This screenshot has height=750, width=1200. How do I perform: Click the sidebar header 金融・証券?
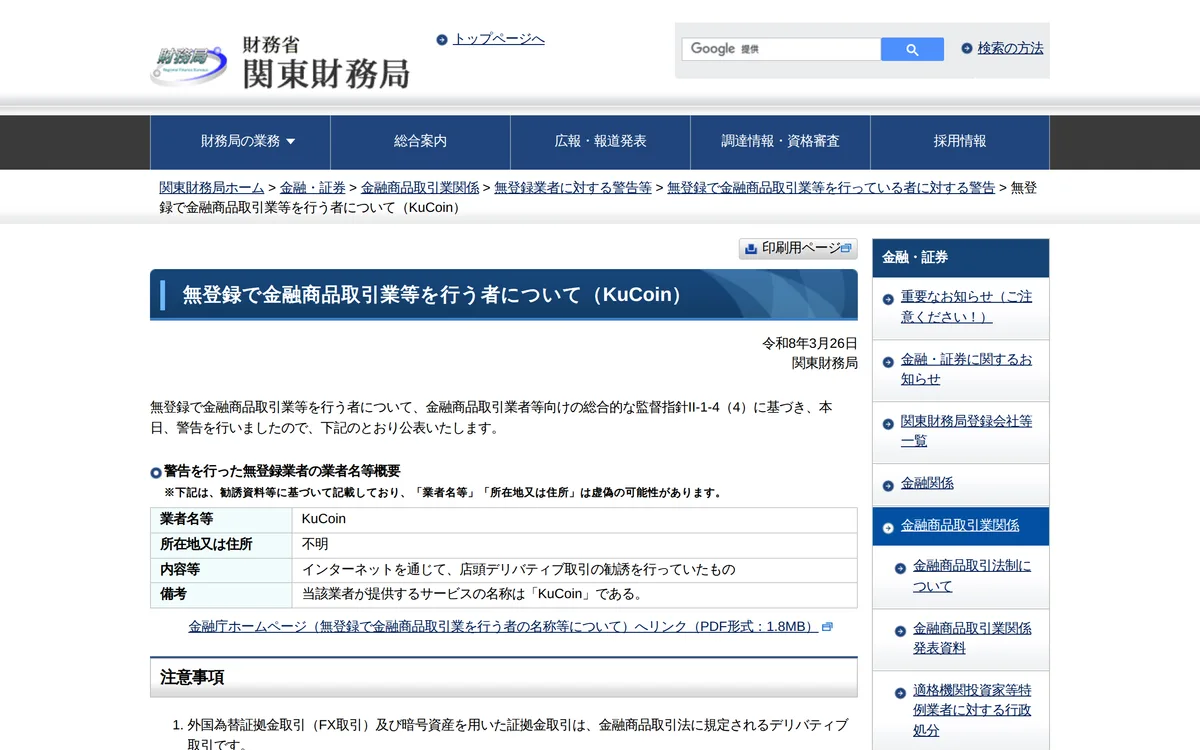click(960, 258)
